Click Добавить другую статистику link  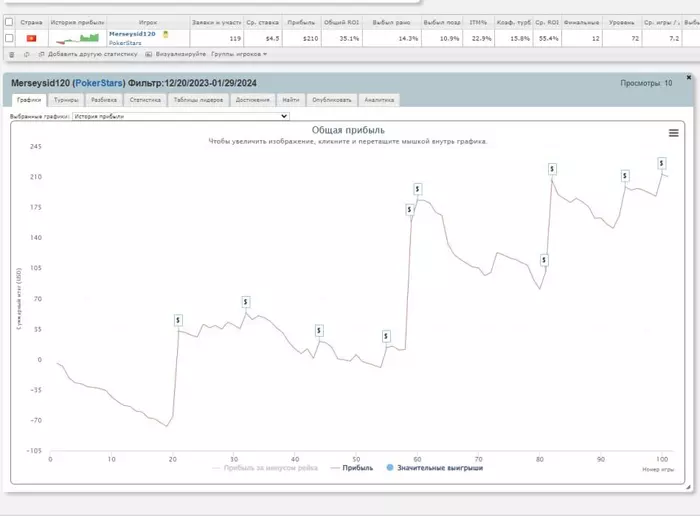click(x=92, y=54)
